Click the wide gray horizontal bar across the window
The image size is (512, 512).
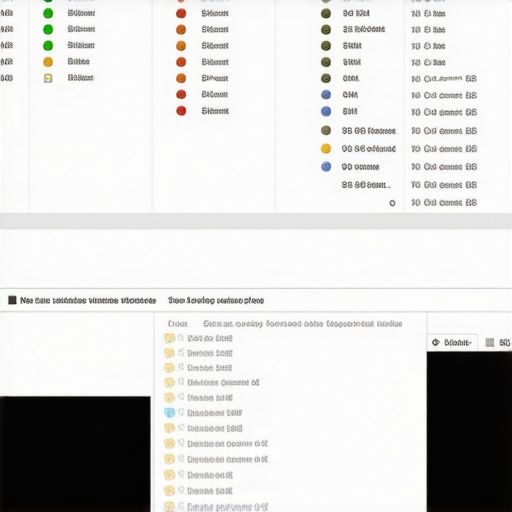[256, 221]
